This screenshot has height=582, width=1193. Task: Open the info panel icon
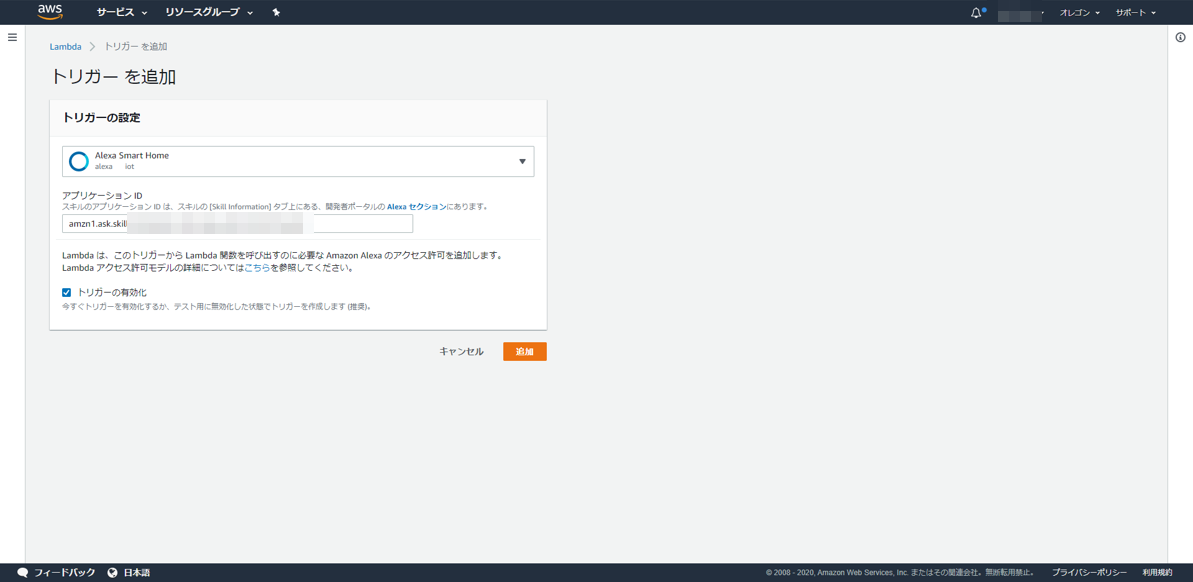pos(1180,37)
